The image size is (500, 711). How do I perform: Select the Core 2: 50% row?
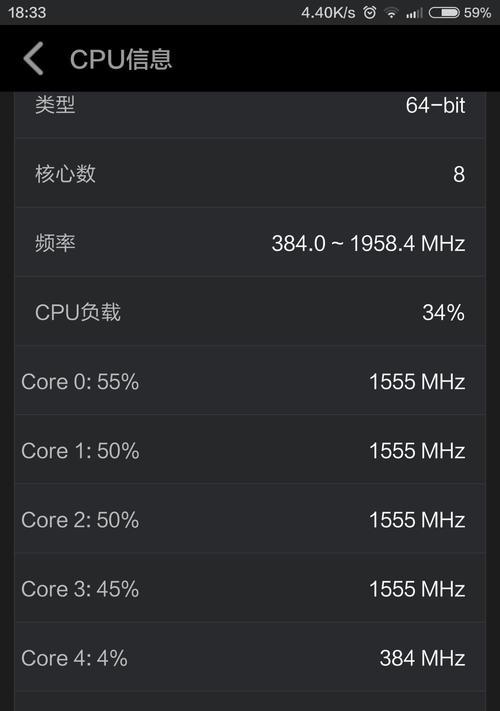(x=250, y=519)
